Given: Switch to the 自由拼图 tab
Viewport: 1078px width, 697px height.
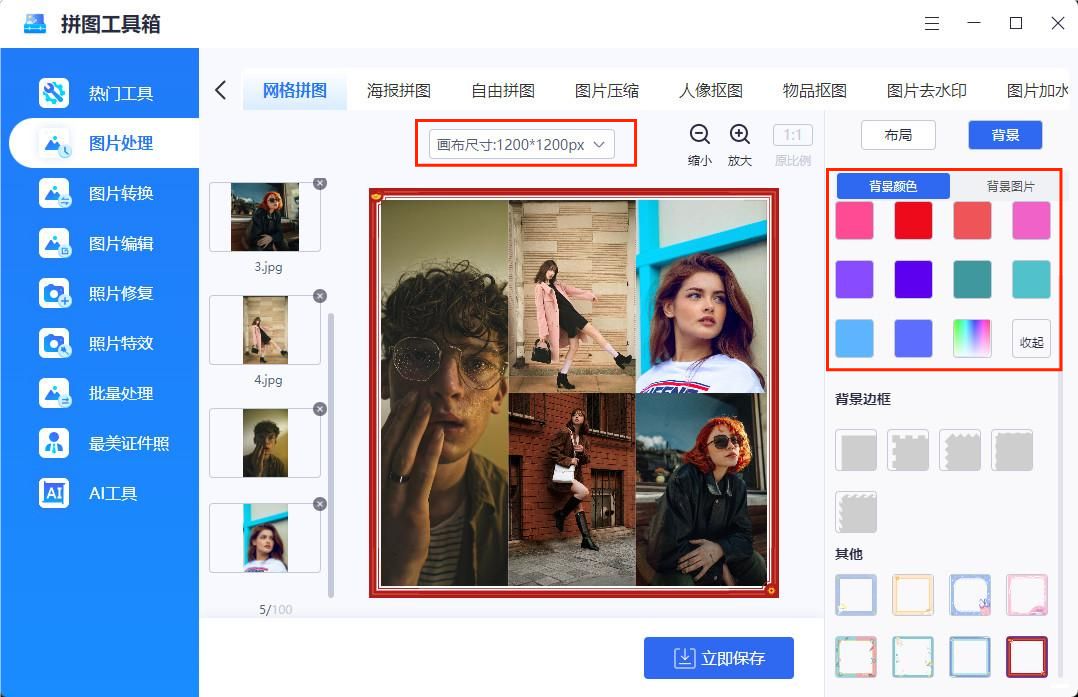Looking at the screenshot, I should pyautogui.click(x=503, y=90).
